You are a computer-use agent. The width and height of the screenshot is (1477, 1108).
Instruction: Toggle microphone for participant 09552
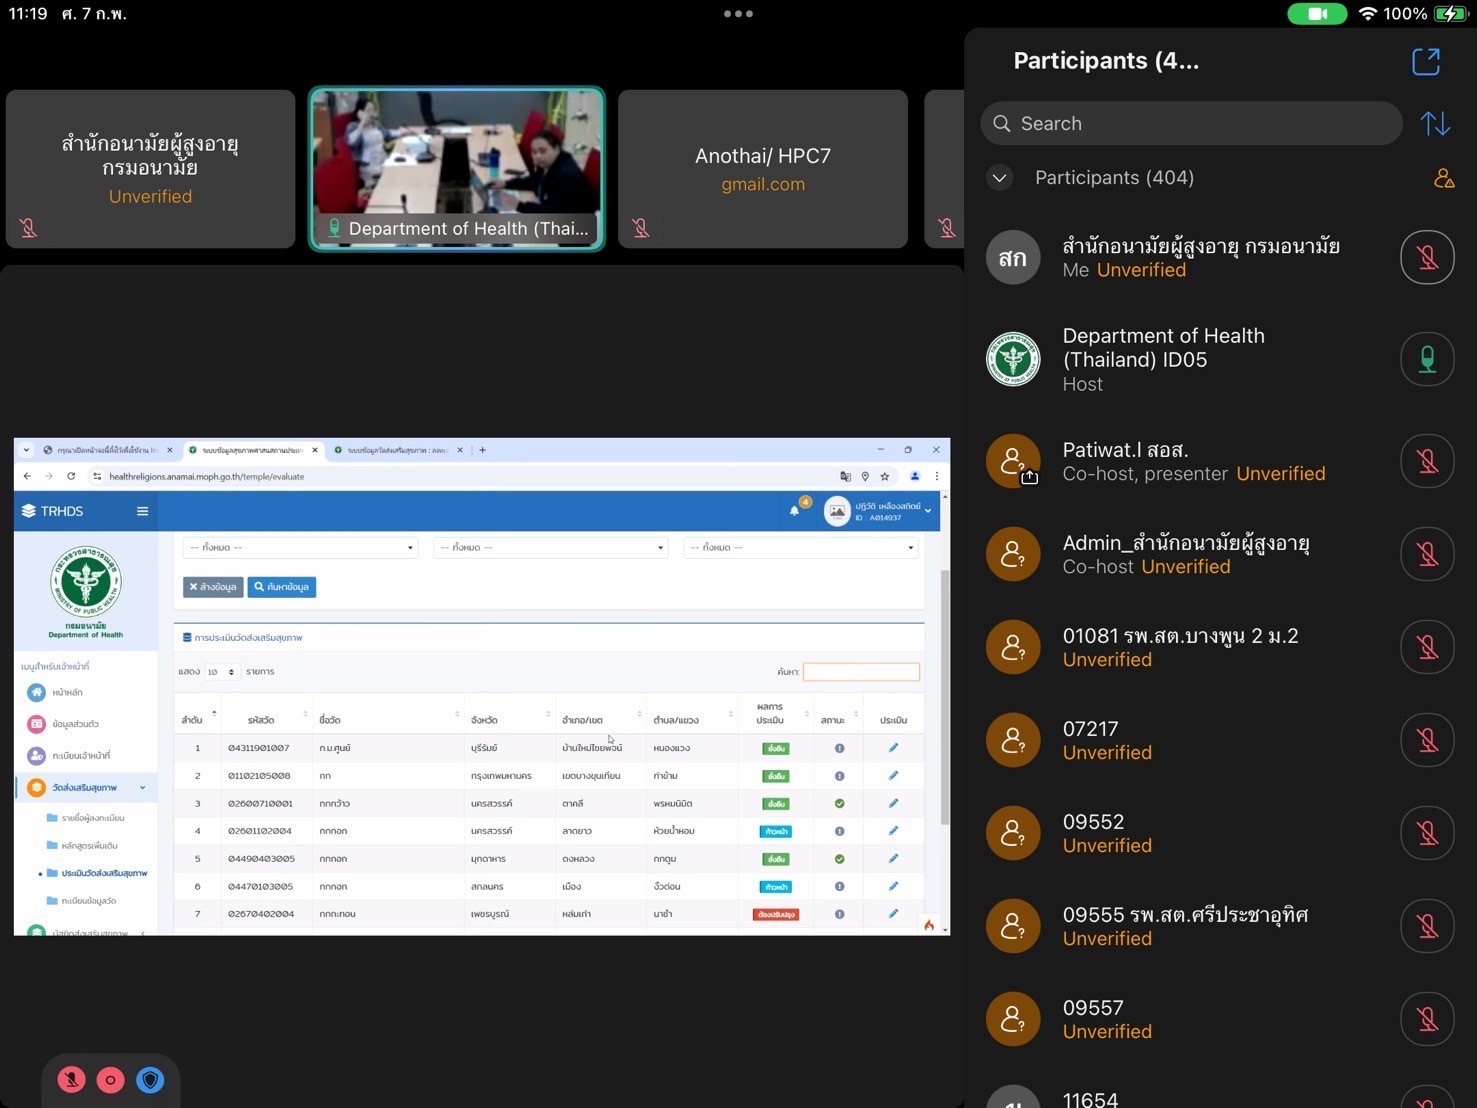(1427, 834)
